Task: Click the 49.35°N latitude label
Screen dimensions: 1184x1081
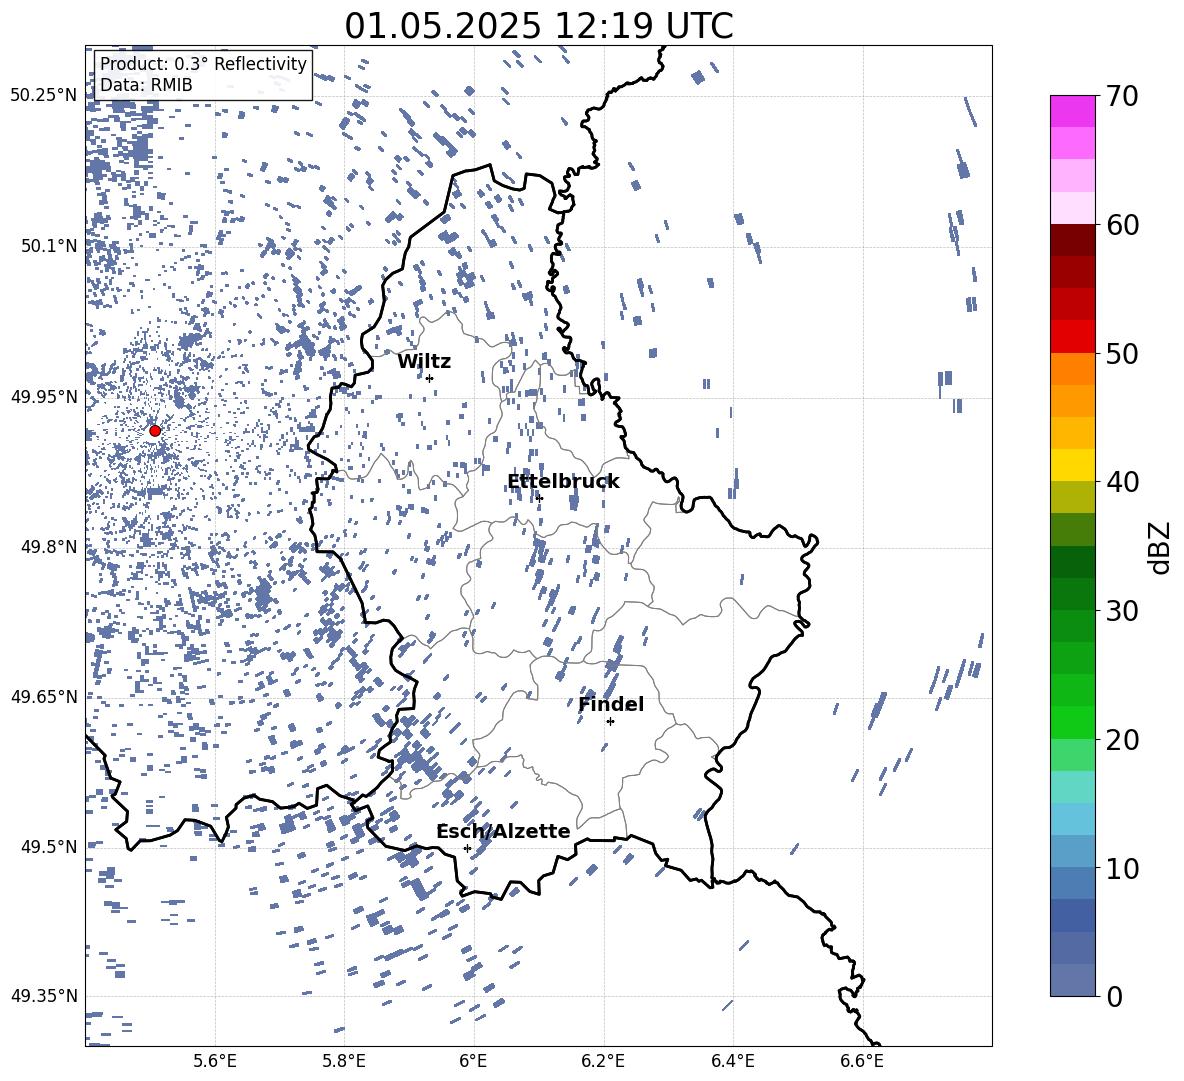Action: coord(44,996)
